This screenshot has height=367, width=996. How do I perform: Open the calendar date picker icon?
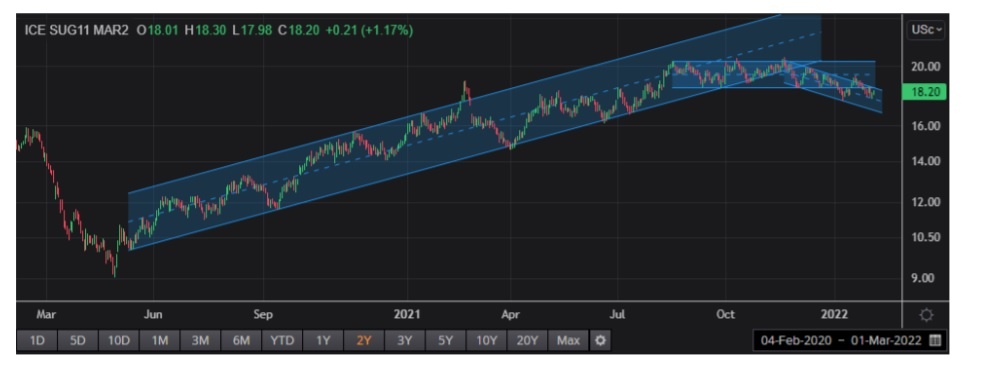pyautogui.click(x=934, y=340)
